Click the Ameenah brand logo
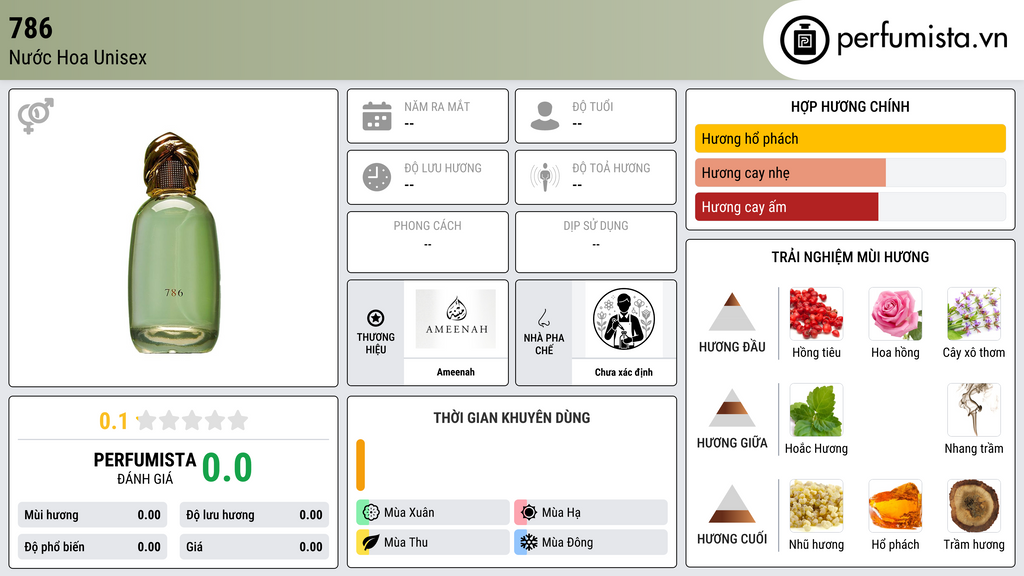1024x576 pixels. pos(456,319)
